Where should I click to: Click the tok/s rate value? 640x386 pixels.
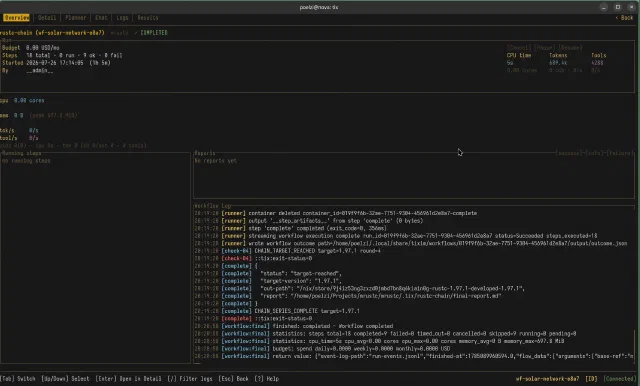click(x=33, y=131)
